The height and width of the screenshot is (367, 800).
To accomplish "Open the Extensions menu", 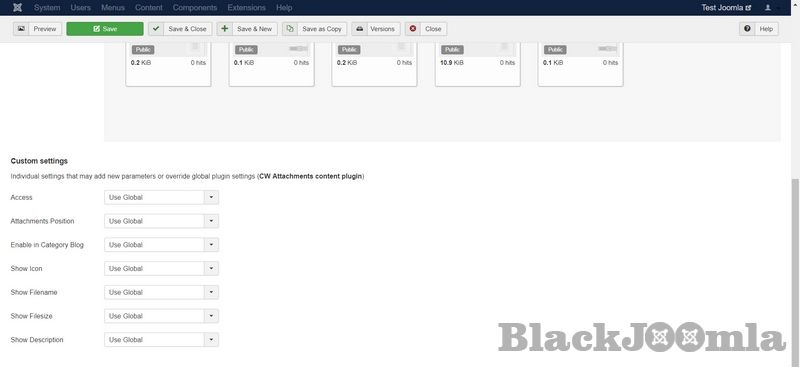I will point(246,8).
